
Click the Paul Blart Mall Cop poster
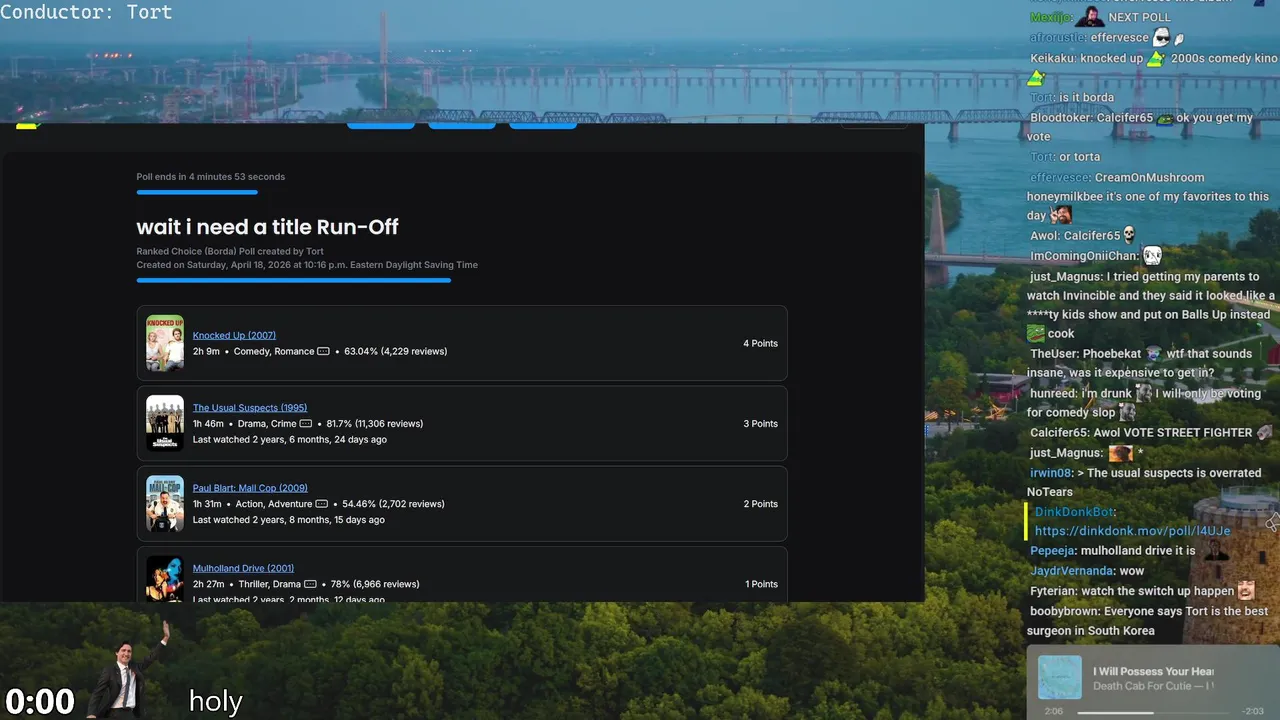pyautogui.click(x=165, y=503)
